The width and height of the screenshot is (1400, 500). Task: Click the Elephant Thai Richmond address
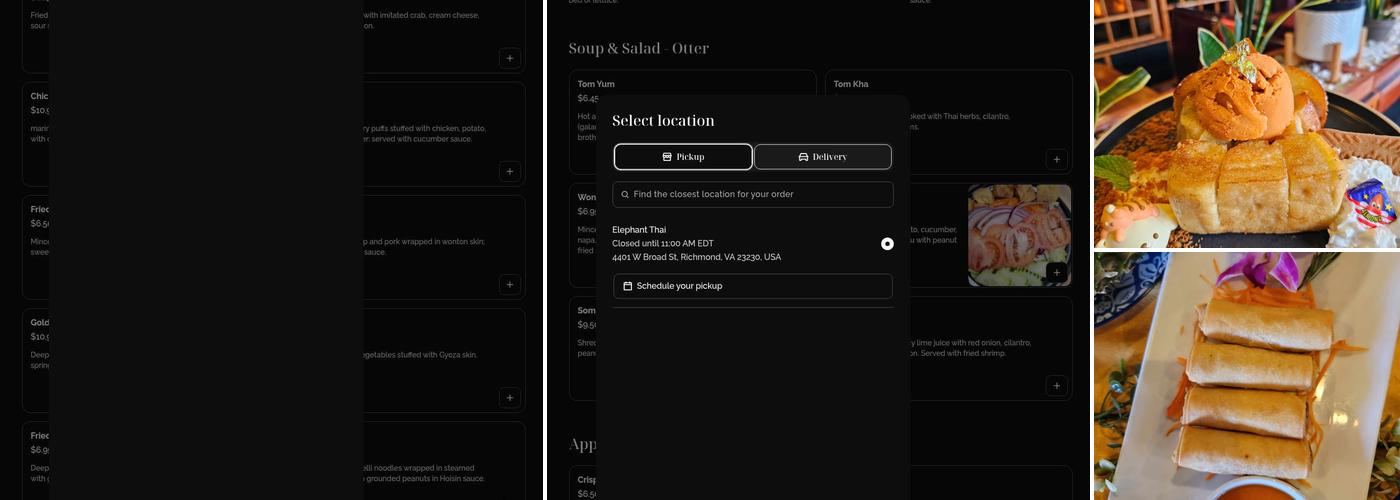[696, 257]
